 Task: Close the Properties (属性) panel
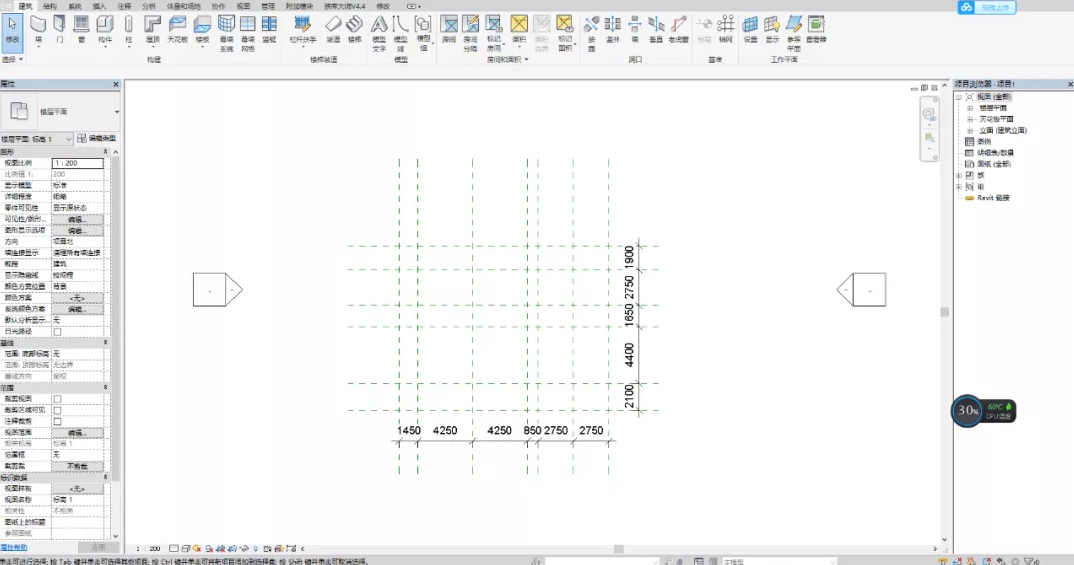point(115,84)
